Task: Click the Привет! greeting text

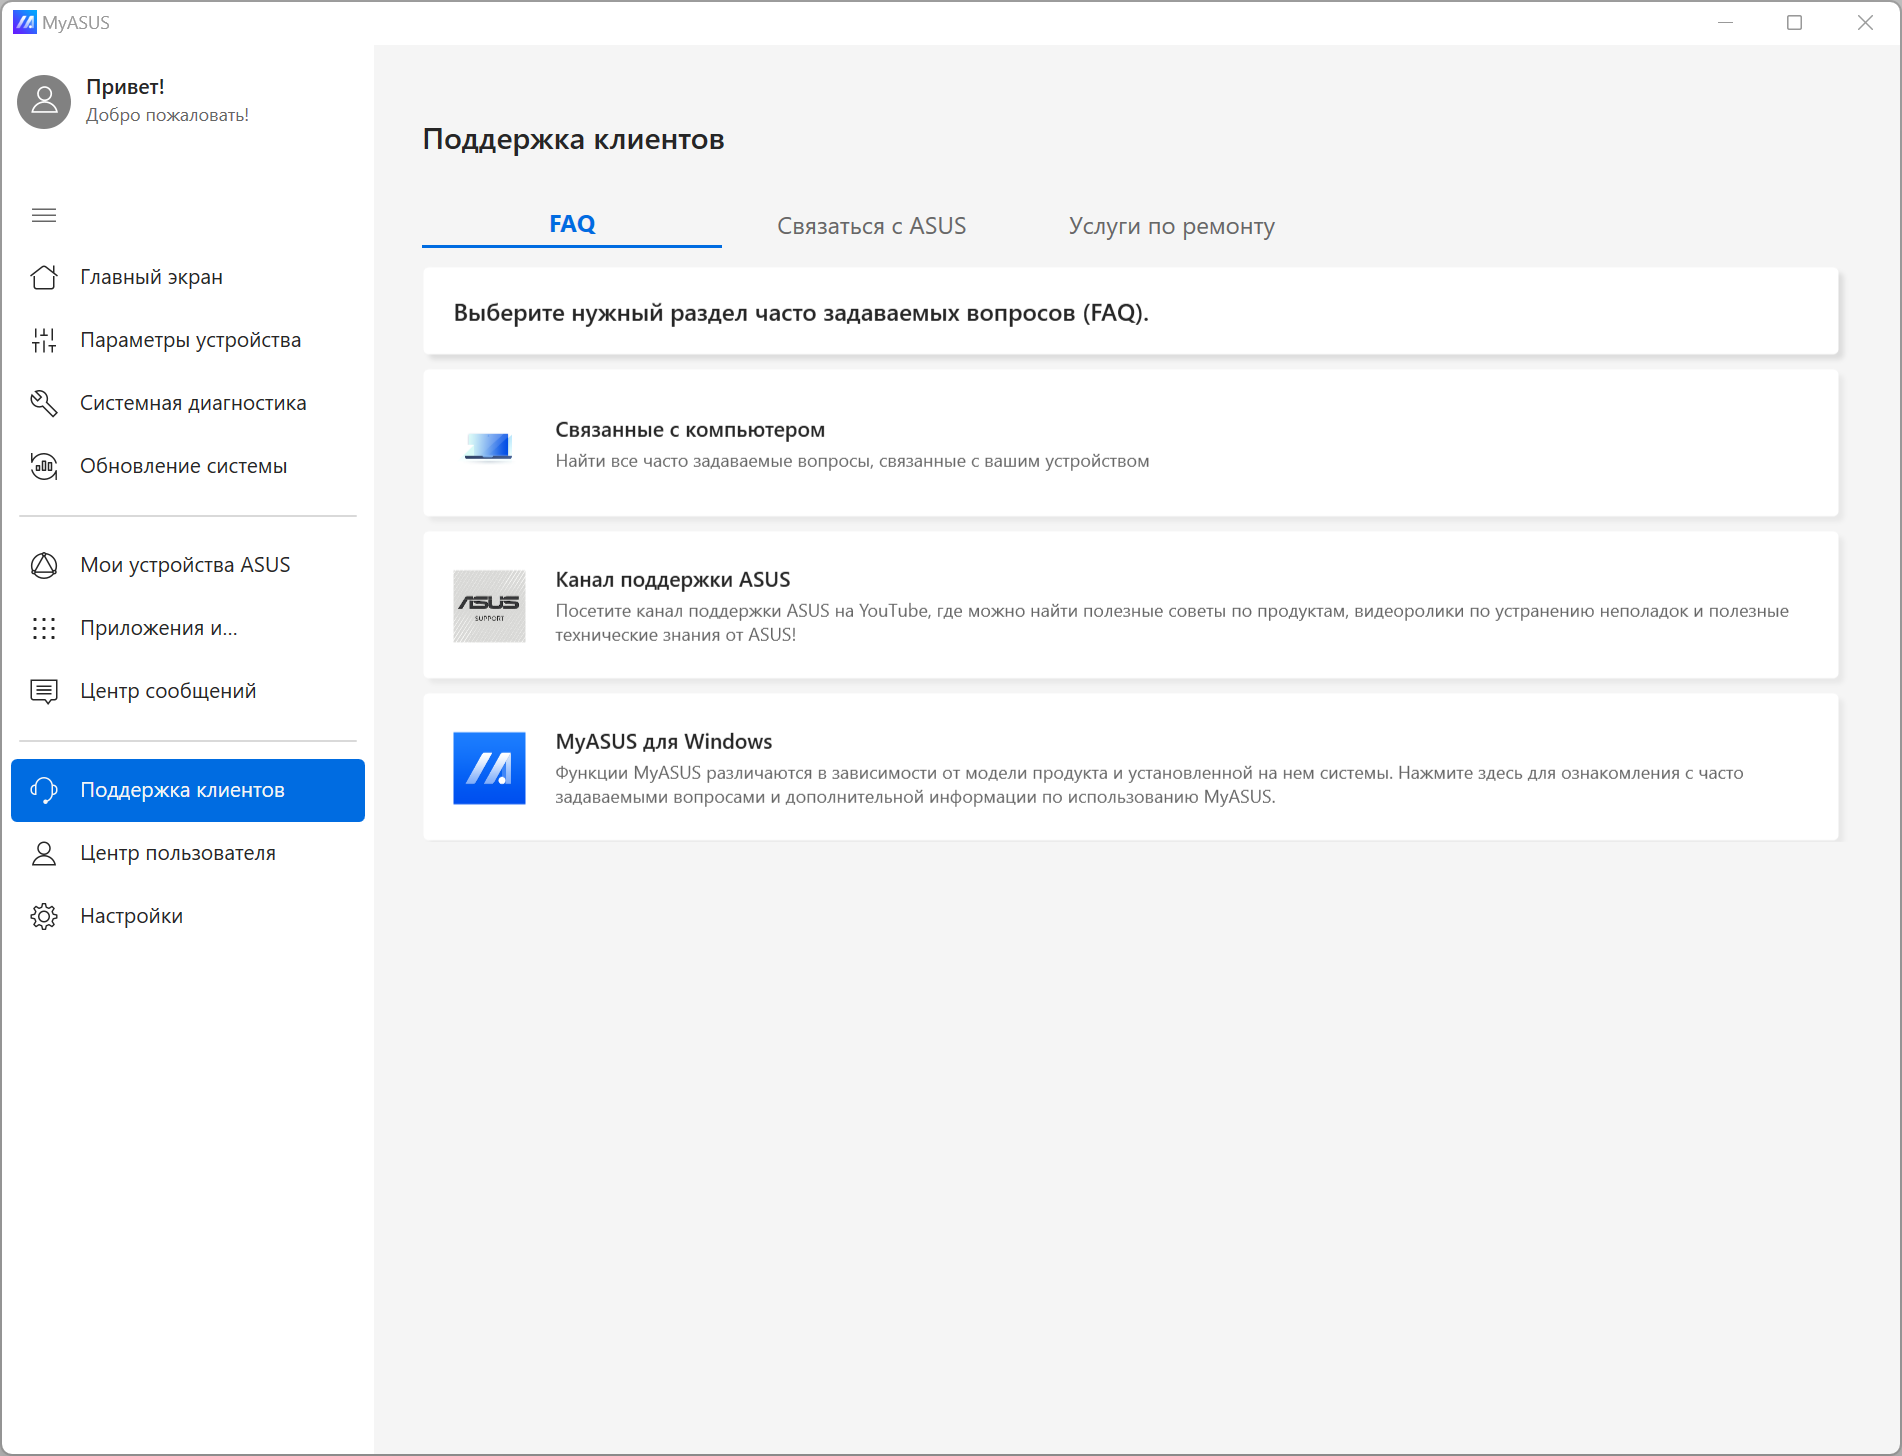Action: pos(125,87)
